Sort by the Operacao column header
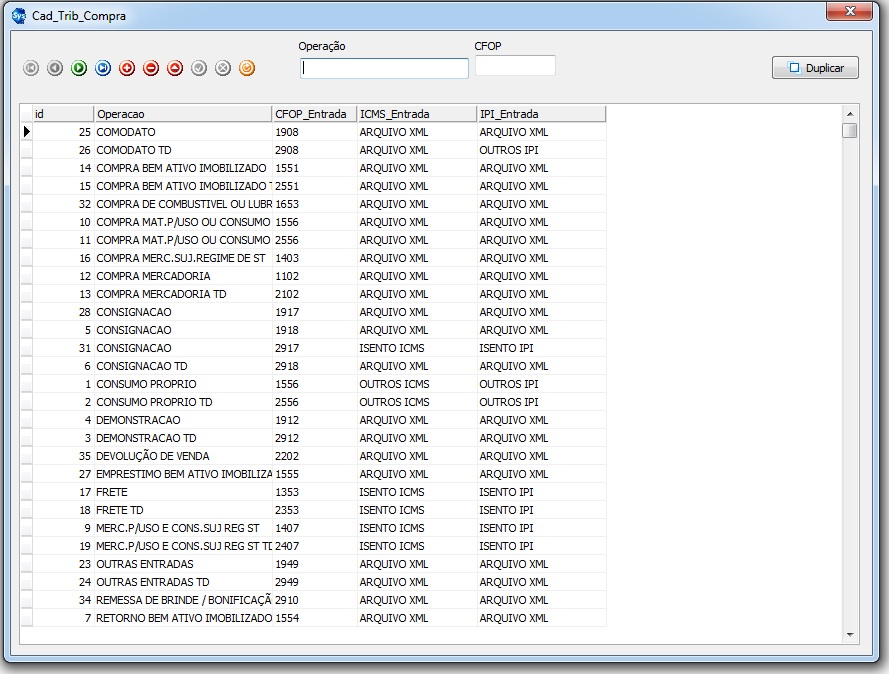 [183, 114]
